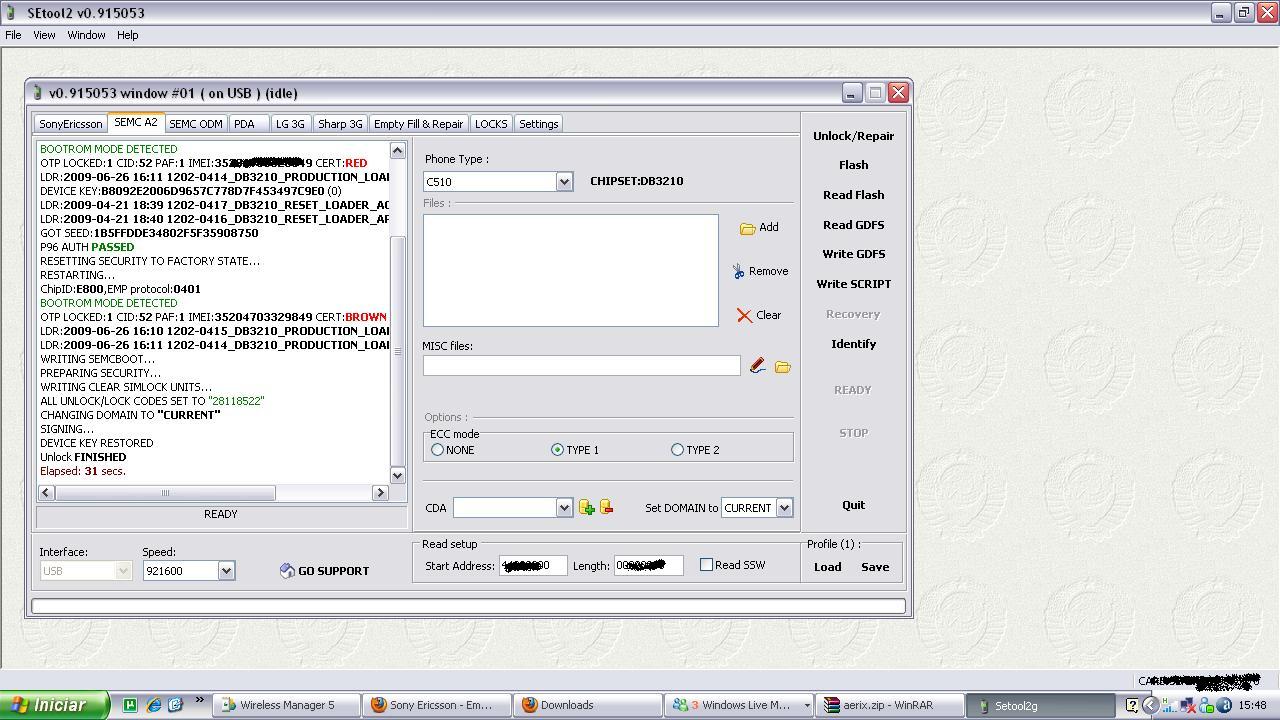Select ECC mode TYPE 1 radio button
This screenshot has width=1280, height=720.
[557, 450]
